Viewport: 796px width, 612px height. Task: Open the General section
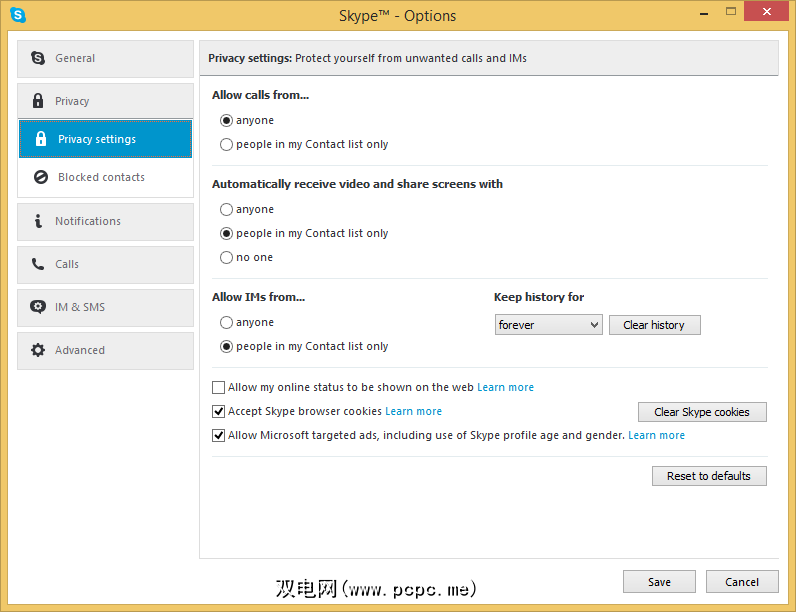106,59
